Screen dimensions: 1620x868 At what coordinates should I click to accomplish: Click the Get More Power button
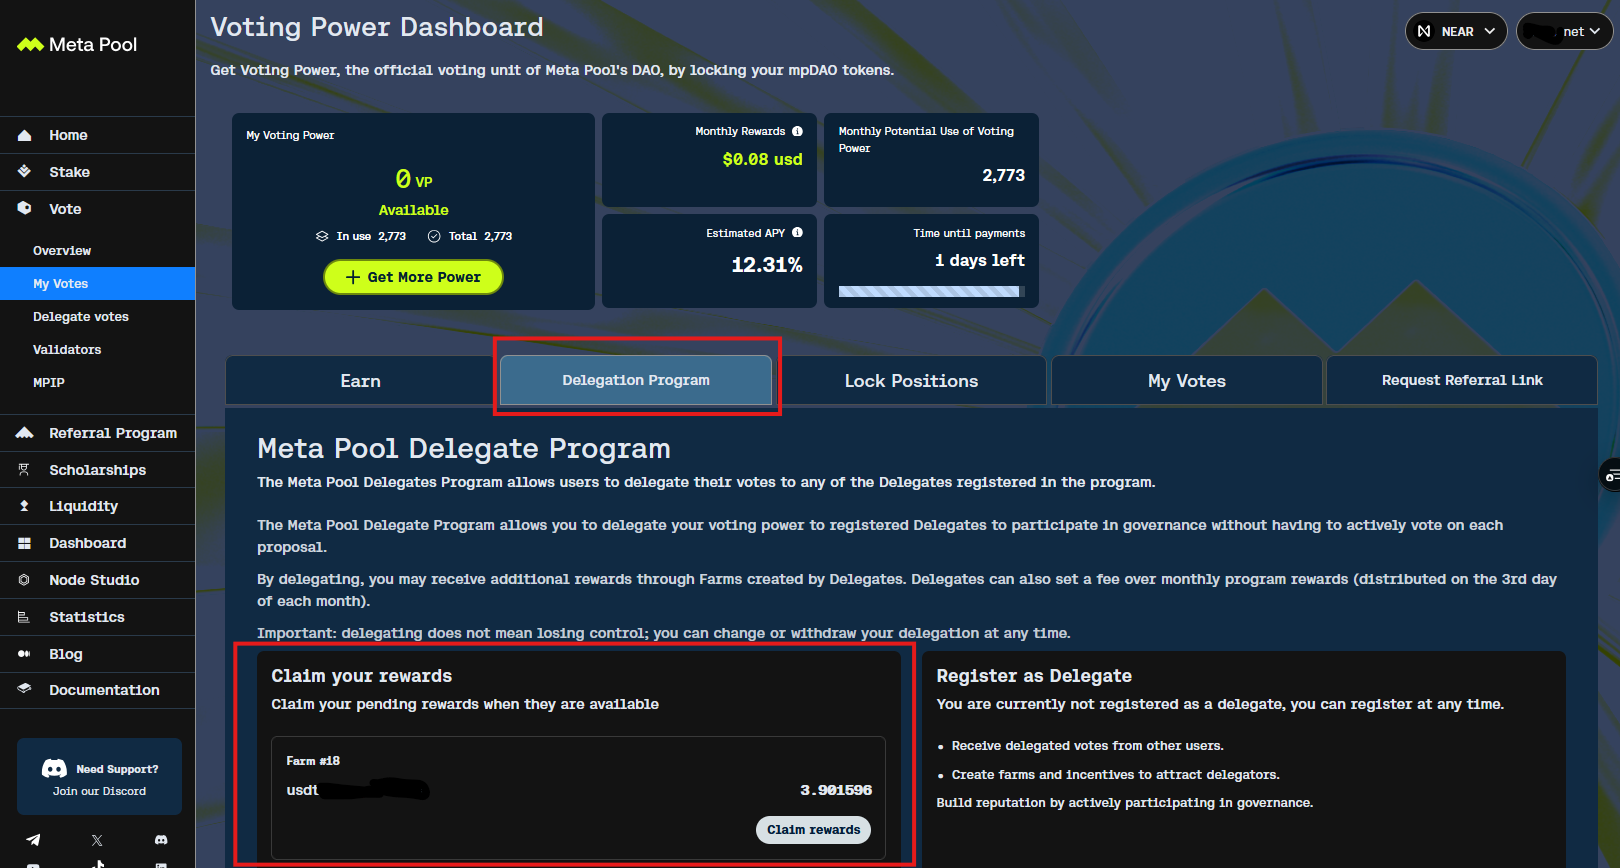point(413,277)
